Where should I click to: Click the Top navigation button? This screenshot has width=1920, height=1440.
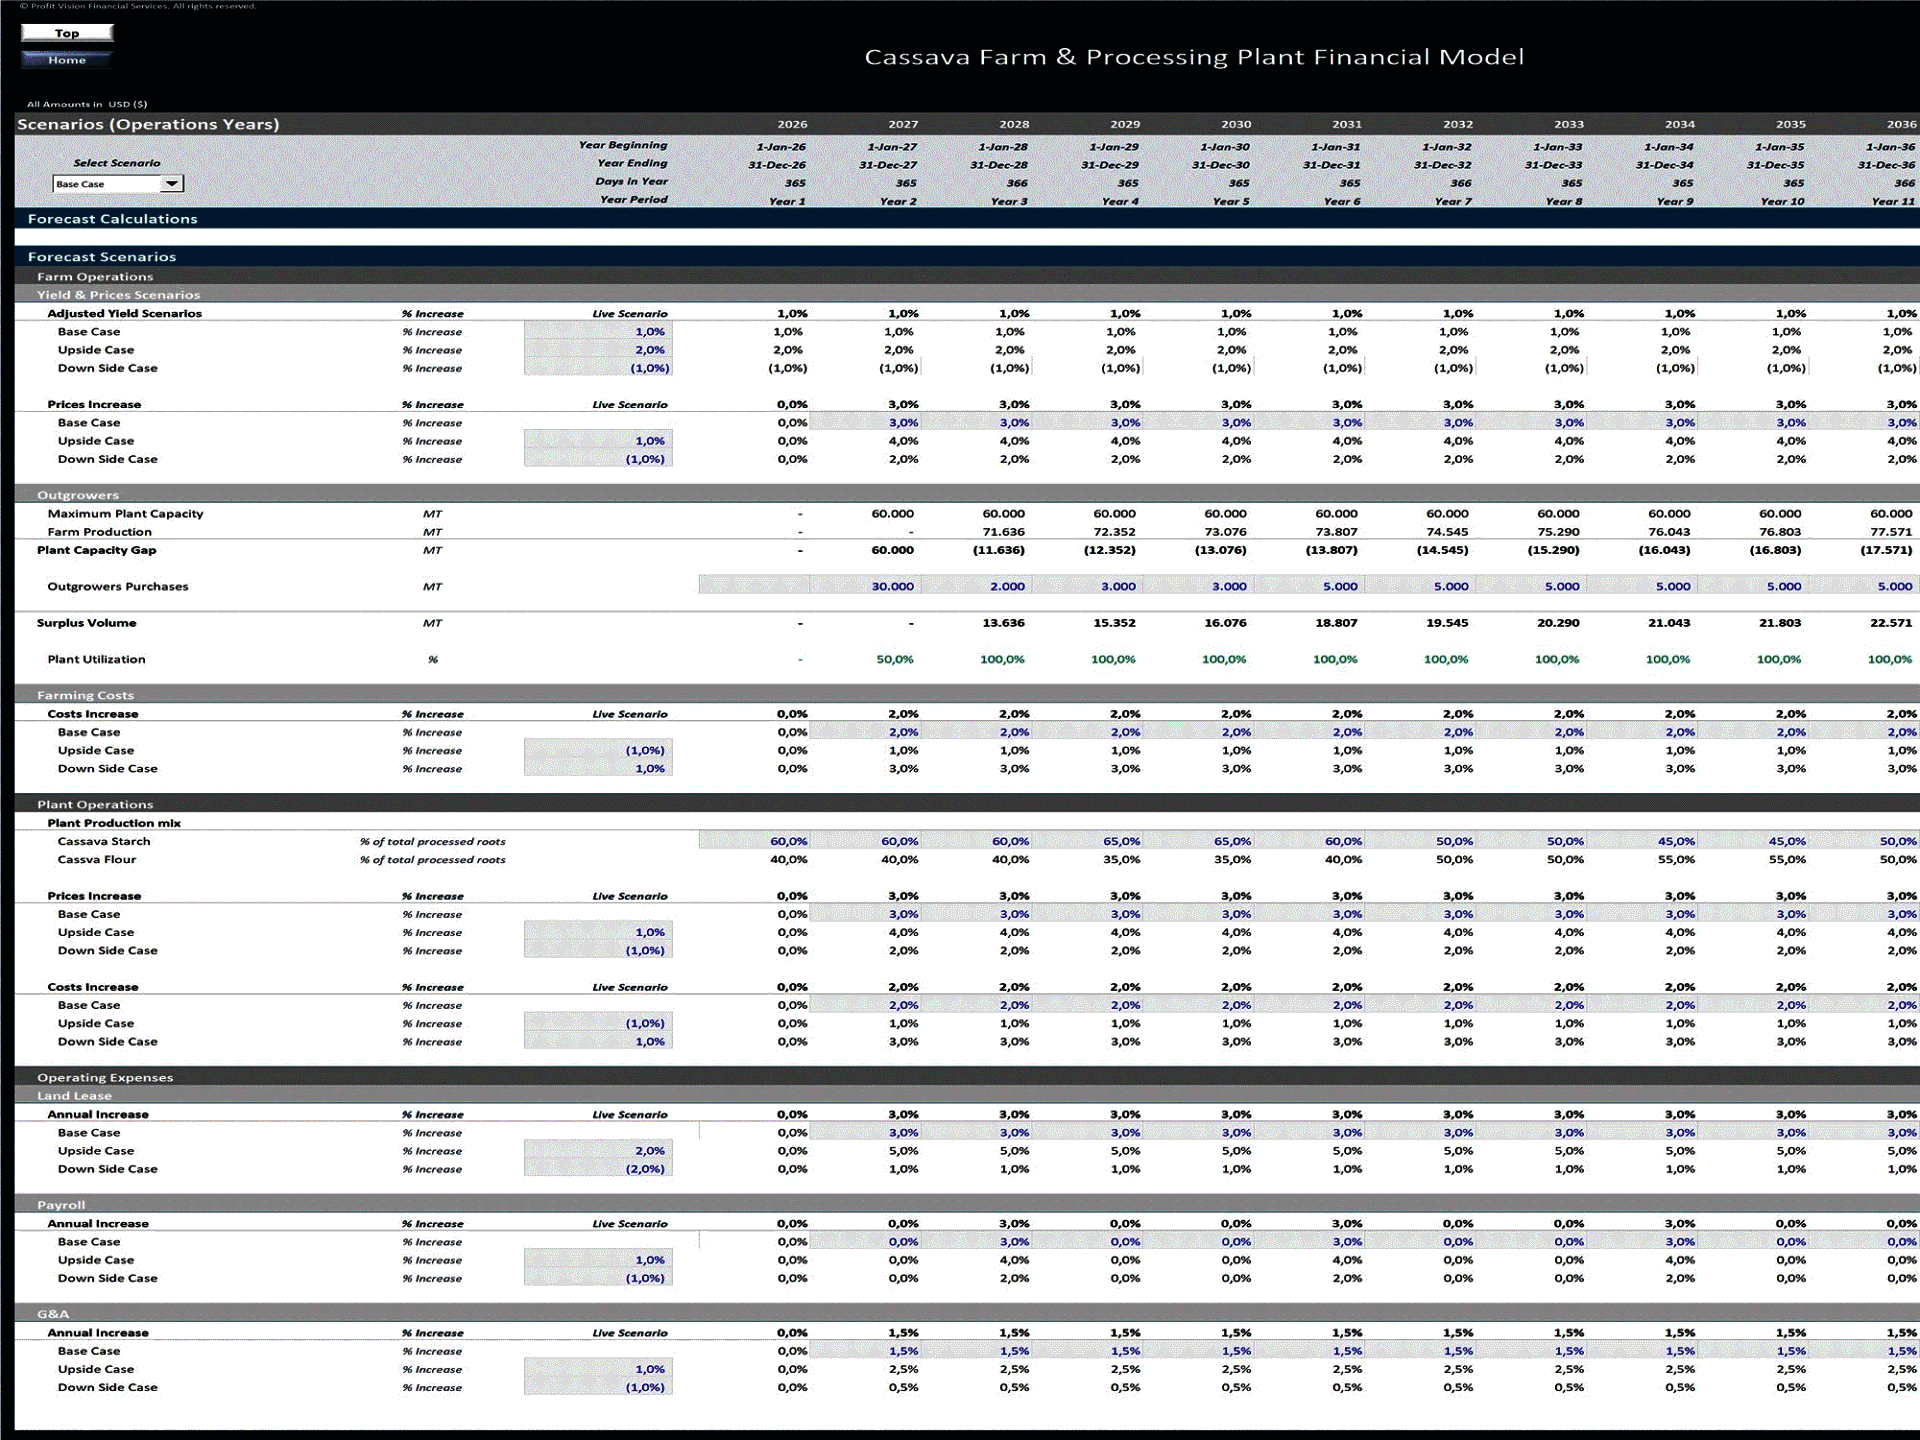click(x=67, y=33)
